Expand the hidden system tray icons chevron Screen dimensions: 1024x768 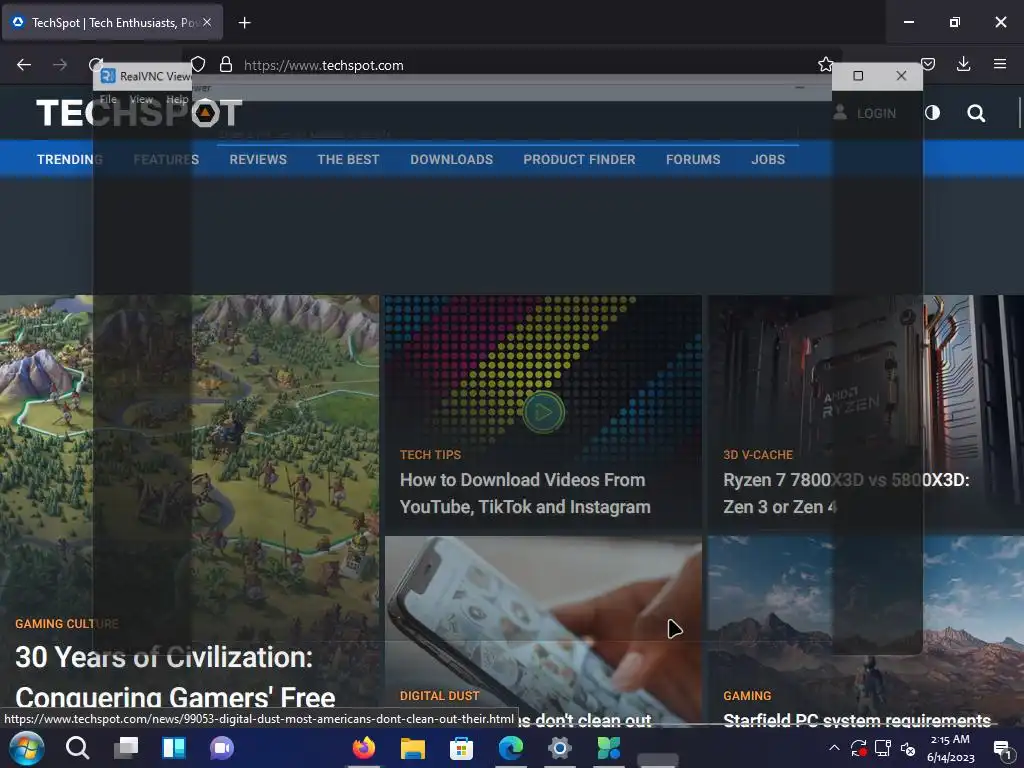point(834,748)
